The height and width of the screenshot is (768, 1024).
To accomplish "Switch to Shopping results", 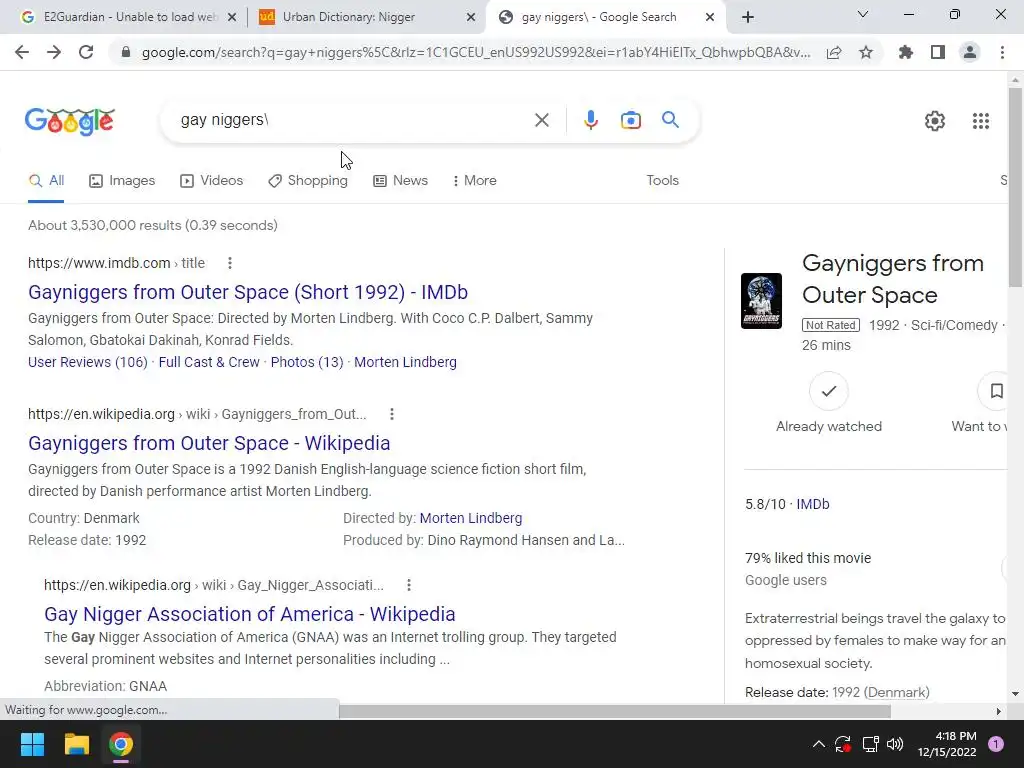I will [x=308, y=181].
